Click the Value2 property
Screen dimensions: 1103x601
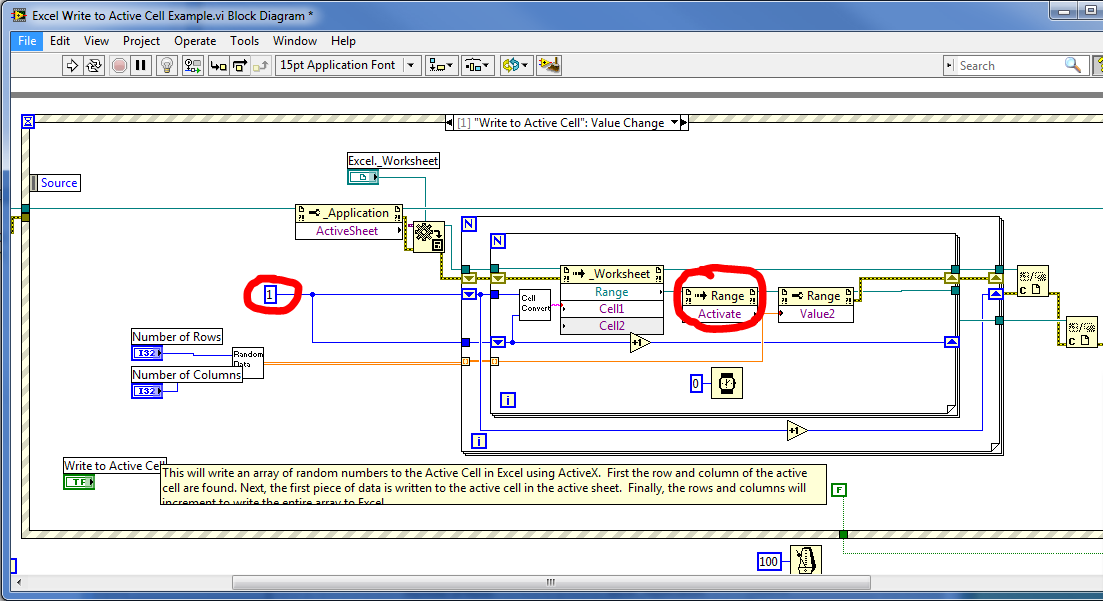click(816, 314)
